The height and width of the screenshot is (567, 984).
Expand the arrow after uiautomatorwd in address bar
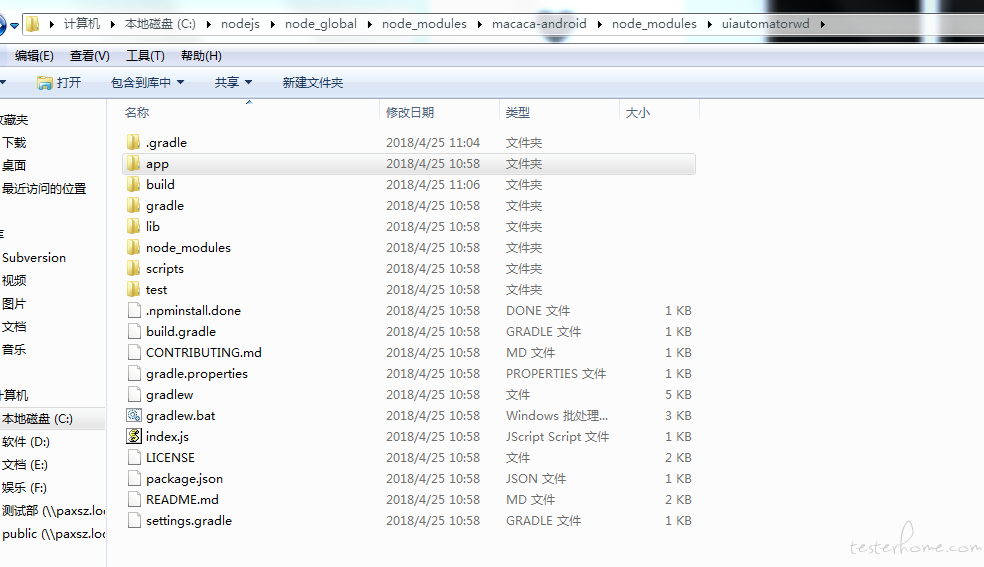pyautogui.click(x=822, y=24)
